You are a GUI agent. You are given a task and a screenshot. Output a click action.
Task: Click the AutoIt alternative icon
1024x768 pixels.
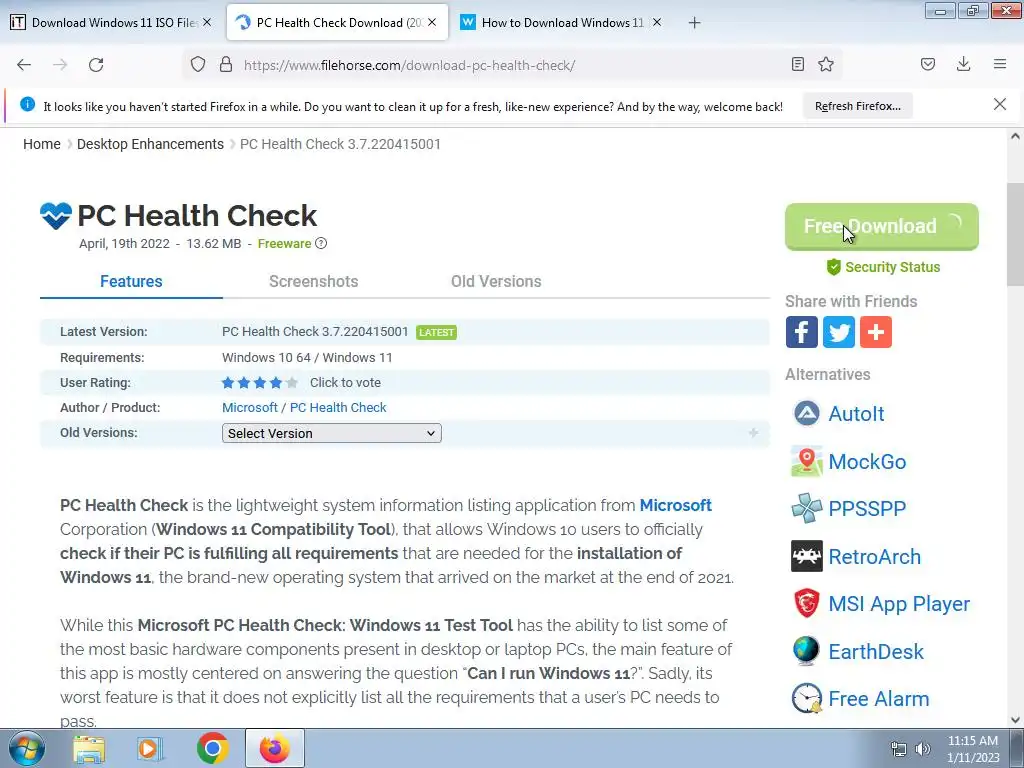click(x=807, y=413)
